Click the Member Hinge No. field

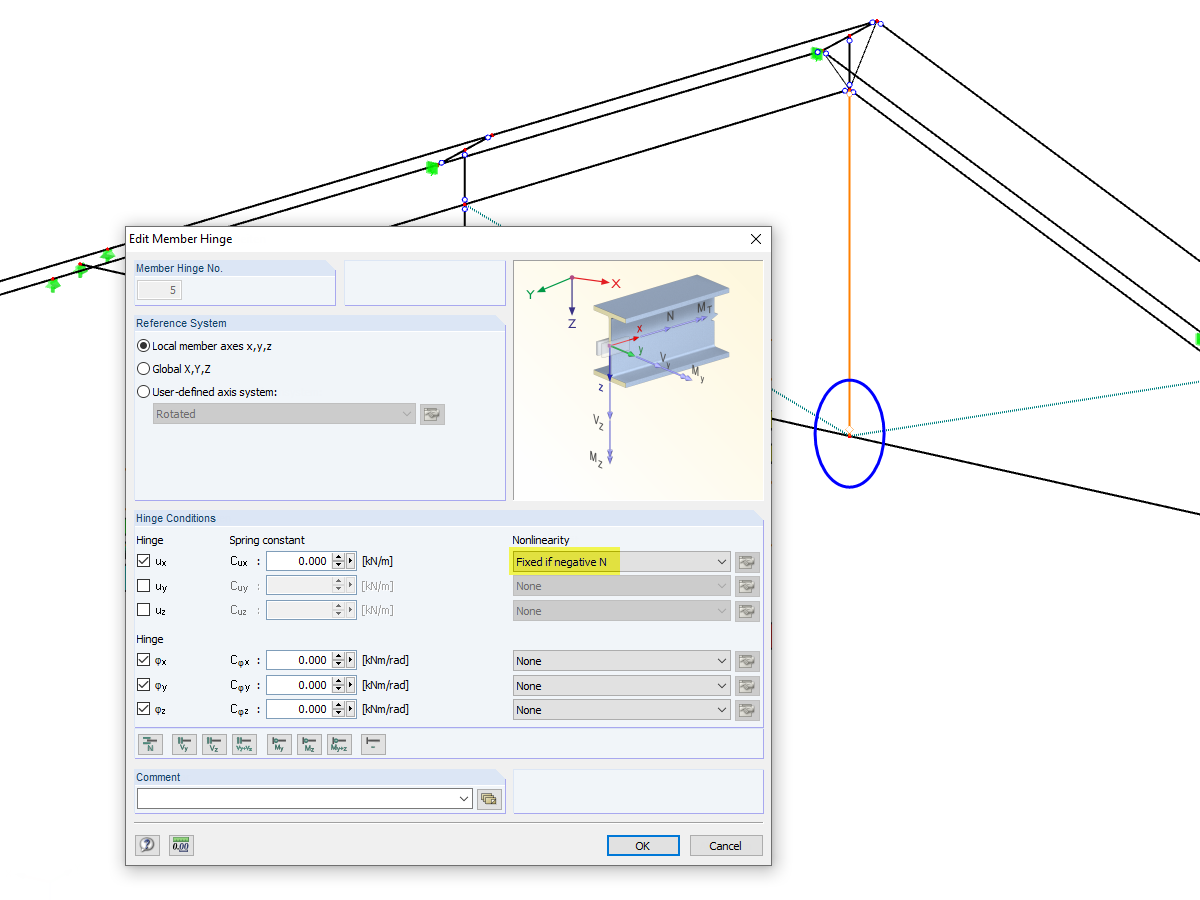[x=160, y=290]
